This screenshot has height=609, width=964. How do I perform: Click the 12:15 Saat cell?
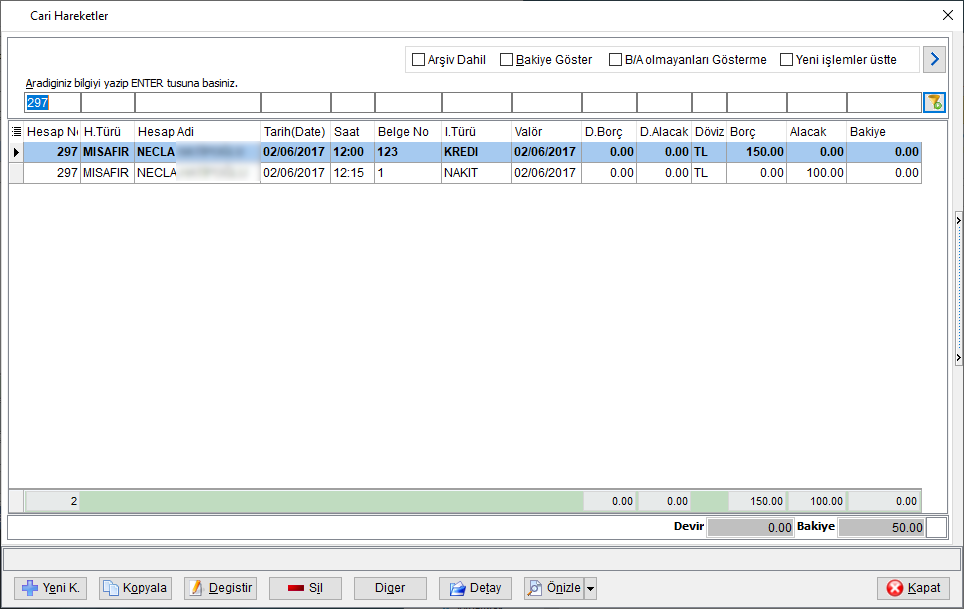pos(352,173)
